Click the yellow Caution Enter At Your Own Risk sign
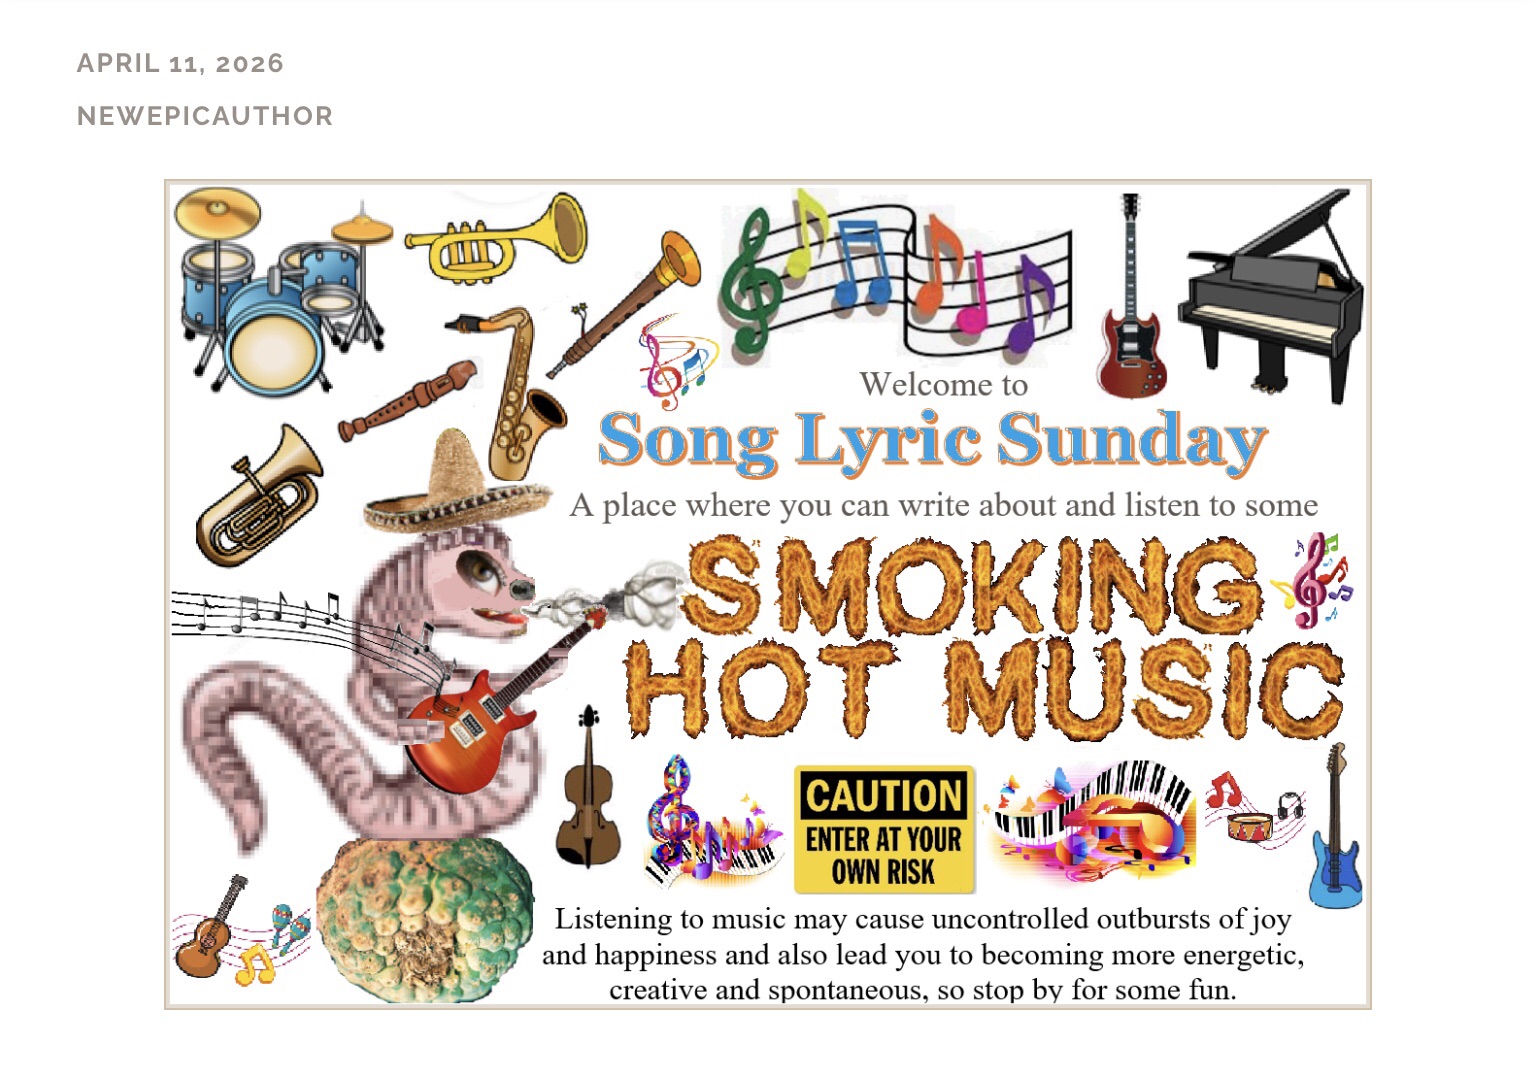The height and width of the screenshot is (1083, 1536). click(x=884, y=829)
